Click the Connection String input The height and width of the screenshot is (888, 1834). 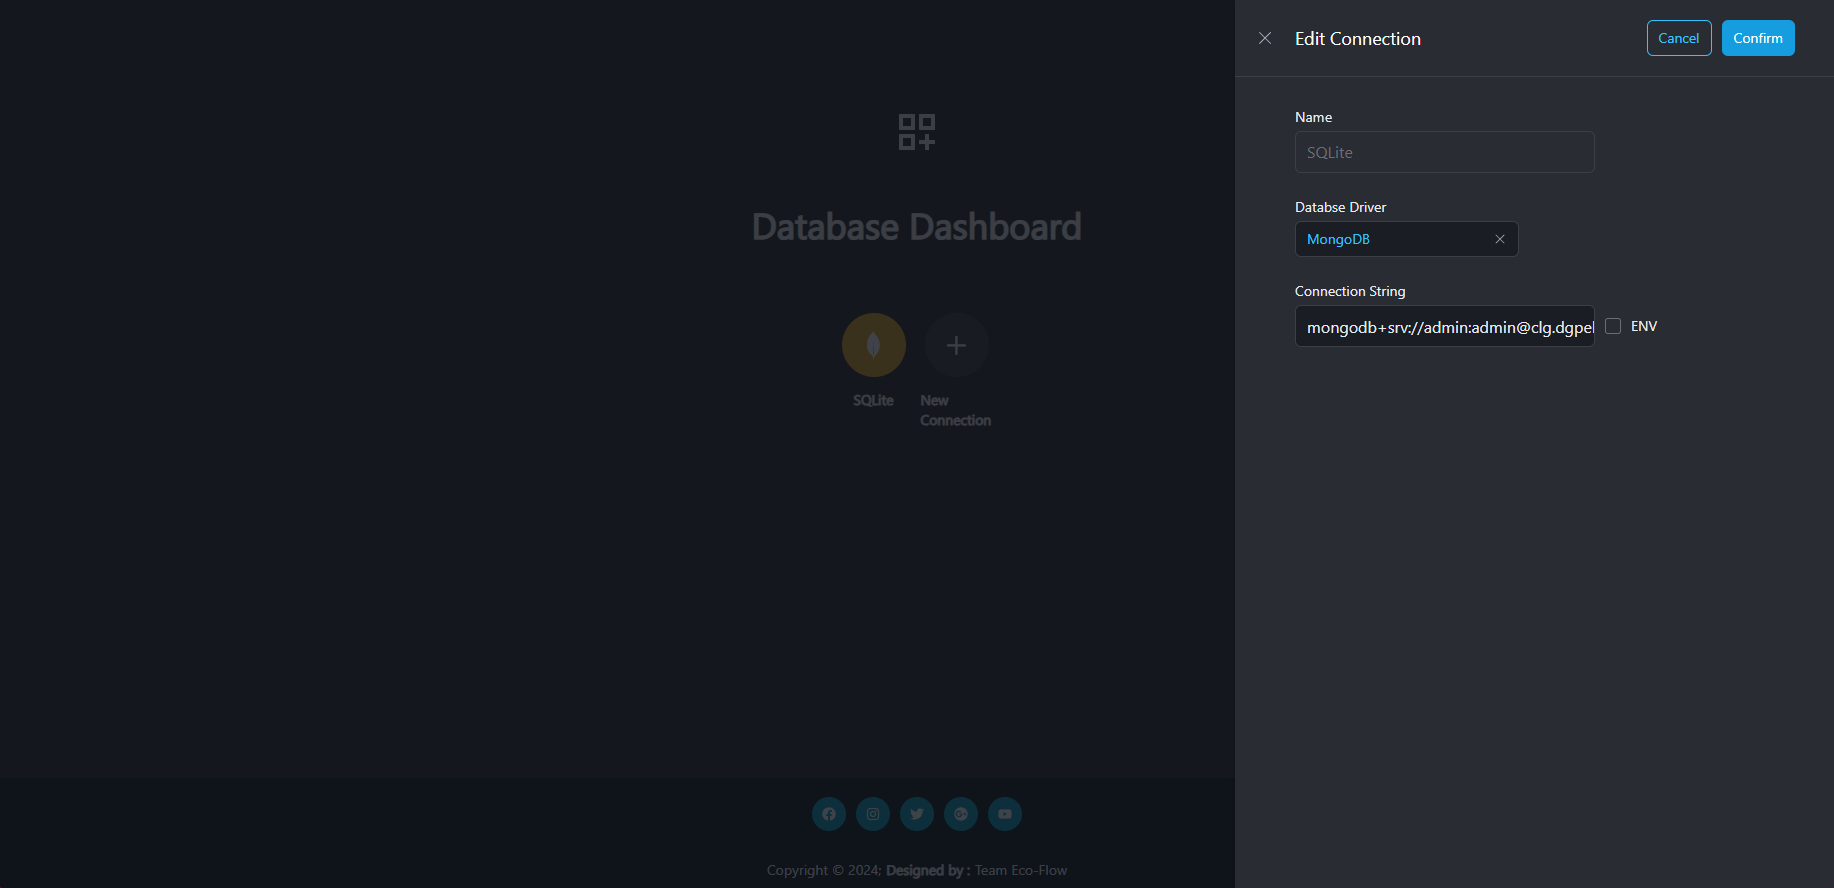click(1444, 326)
